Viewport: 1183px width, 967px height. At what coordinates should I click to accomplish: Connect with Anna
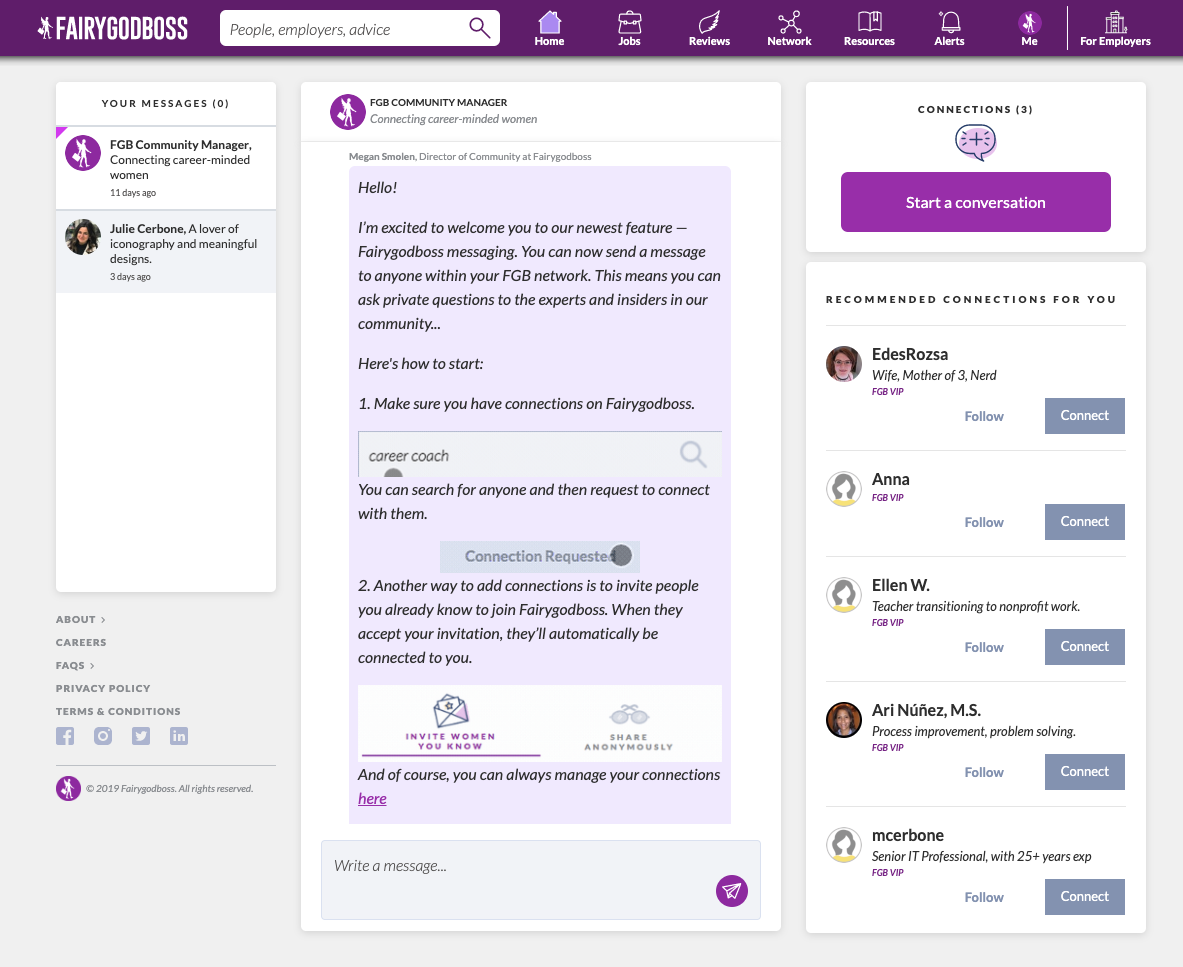pos(1084,522)
